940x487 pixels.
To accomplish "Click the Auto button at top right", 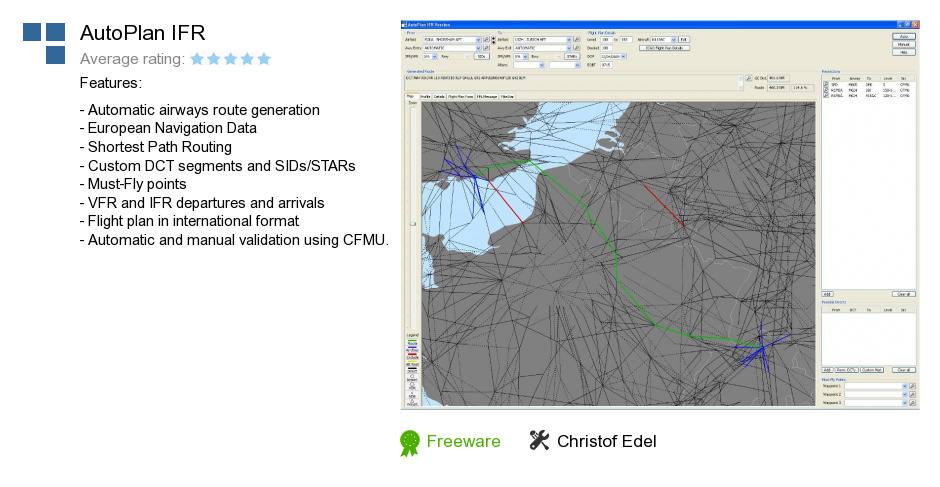I will point(904,37).
